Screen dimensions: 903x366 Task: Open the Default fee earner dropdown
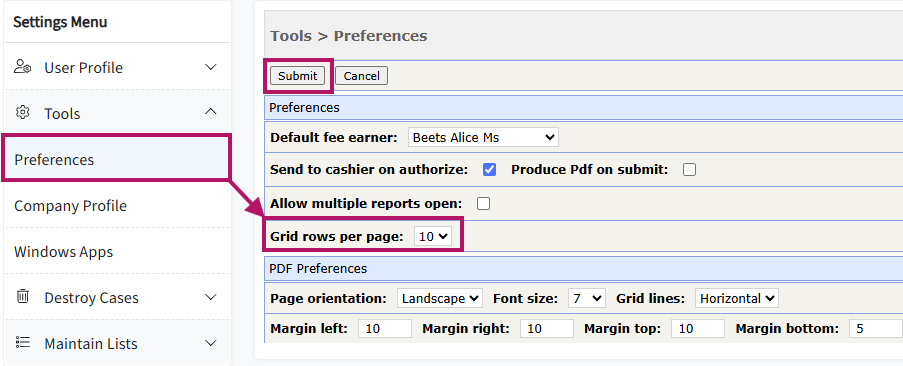483,138
